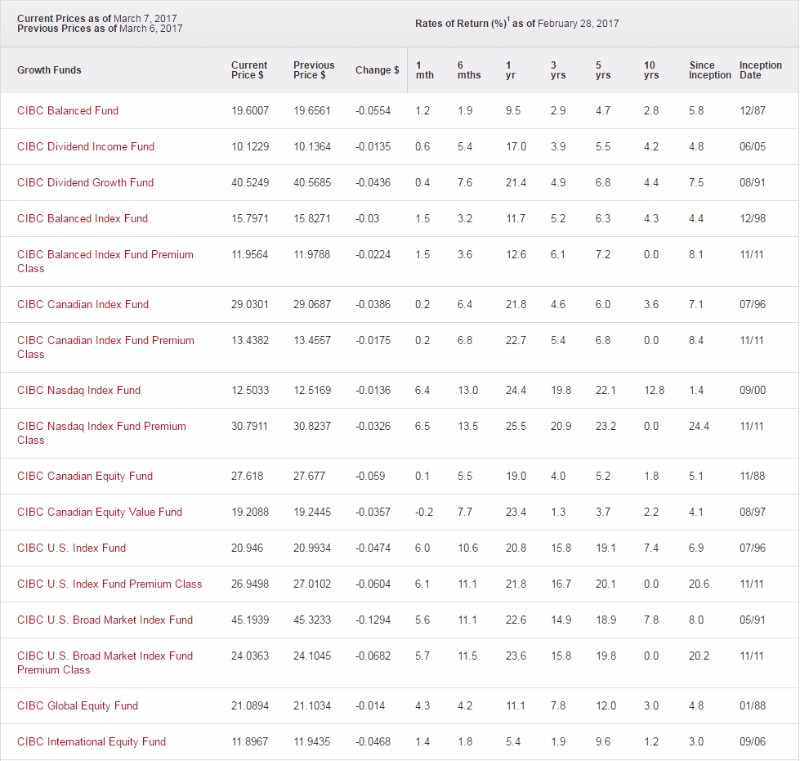Select current price 24.0363 of U.S. Broad Market Premium Class

tap(250, 656)
